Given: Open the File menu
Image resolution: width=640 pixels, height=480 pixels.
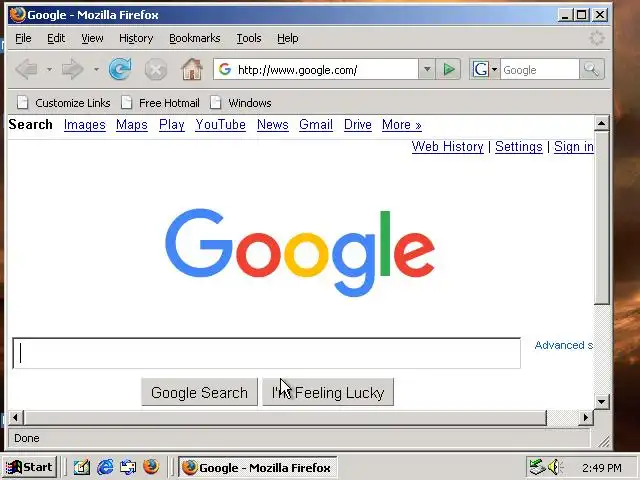Looking at the screenshot, I should 23,38.
